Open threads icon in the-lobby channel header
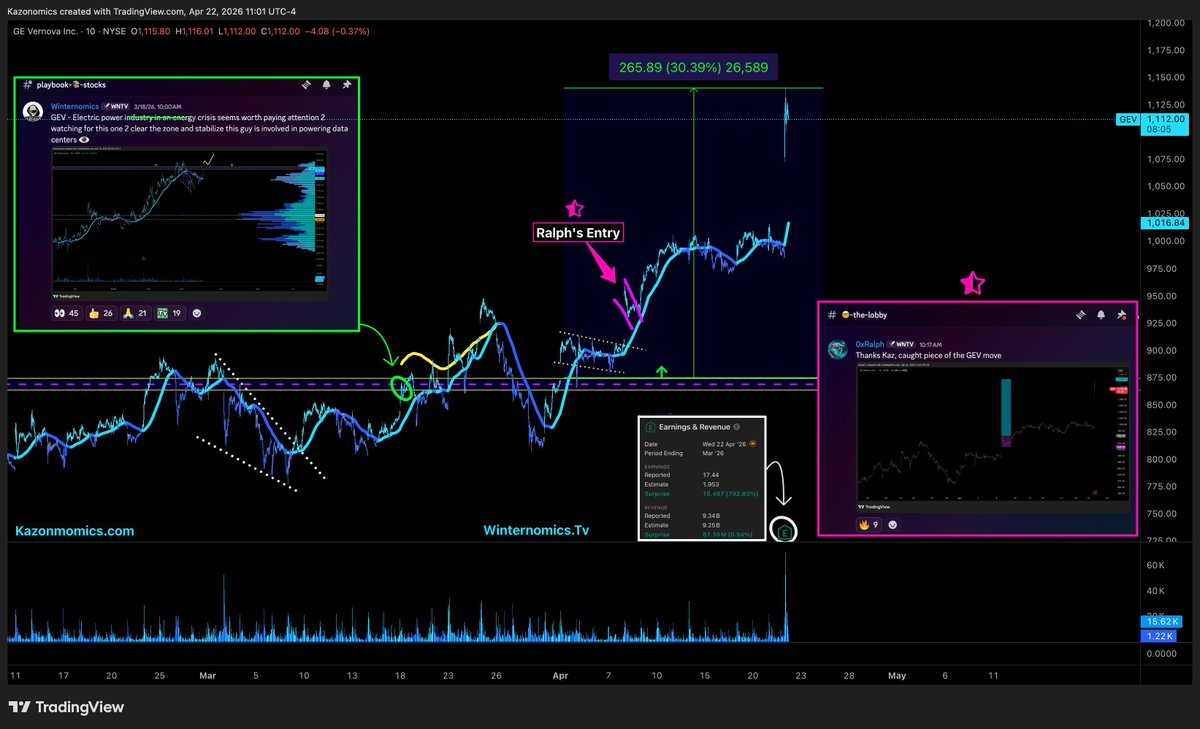The width and height of the screenshot is (1200, 729). (1082, 314)
